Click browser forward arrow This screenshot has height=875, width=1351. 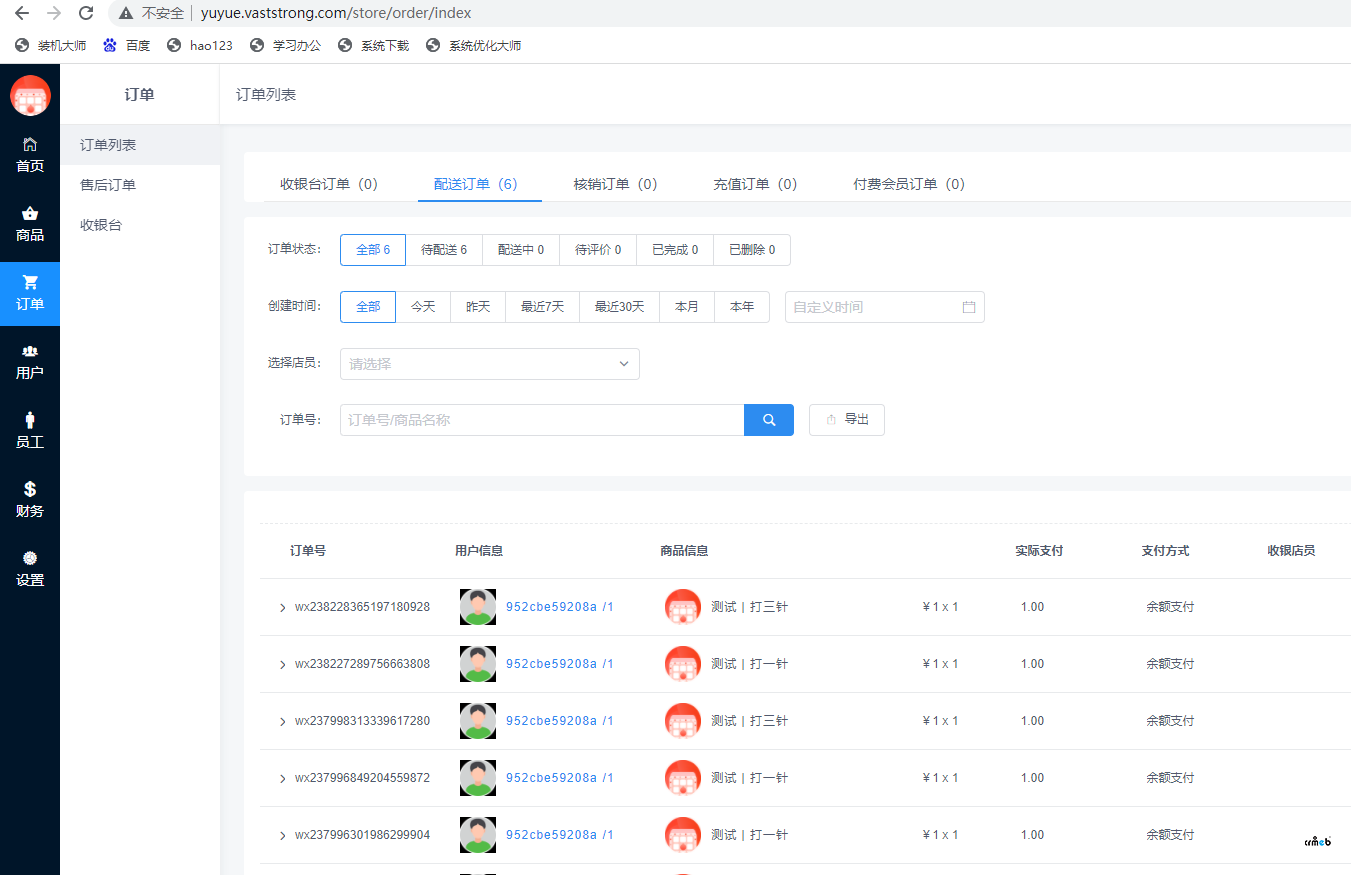point(54,13)
